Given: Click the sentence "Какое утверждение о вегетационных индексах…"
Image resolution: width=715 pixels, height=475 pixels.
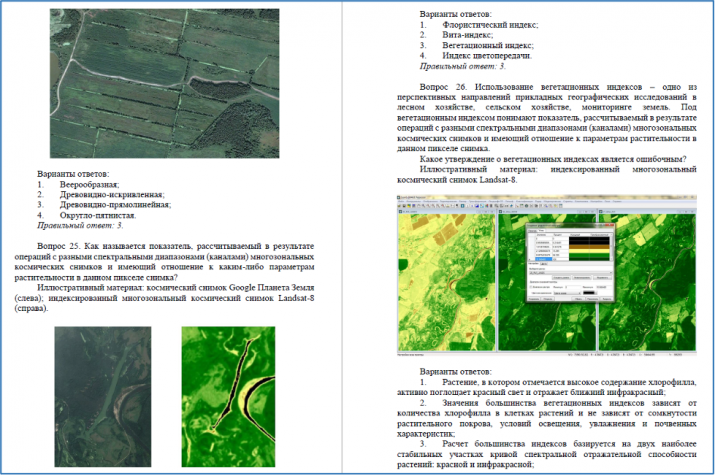Looking at the screenshot, I should click(x=552, y=159).
